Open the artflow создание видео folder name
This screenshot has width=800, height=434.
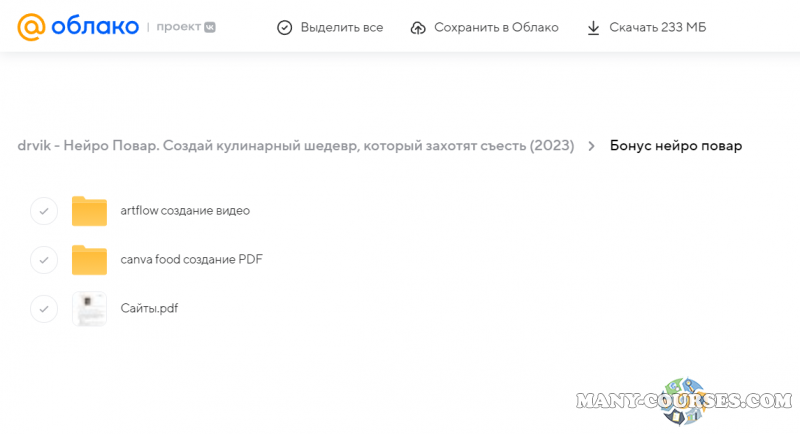pyautogui.click(x=185, y=211)
